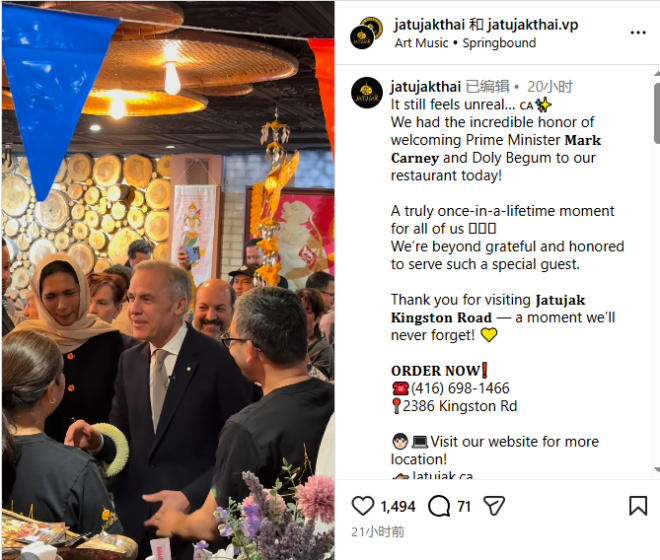Open the three-dot more options menu
660x560 pixels.
(x=638, y=32)
